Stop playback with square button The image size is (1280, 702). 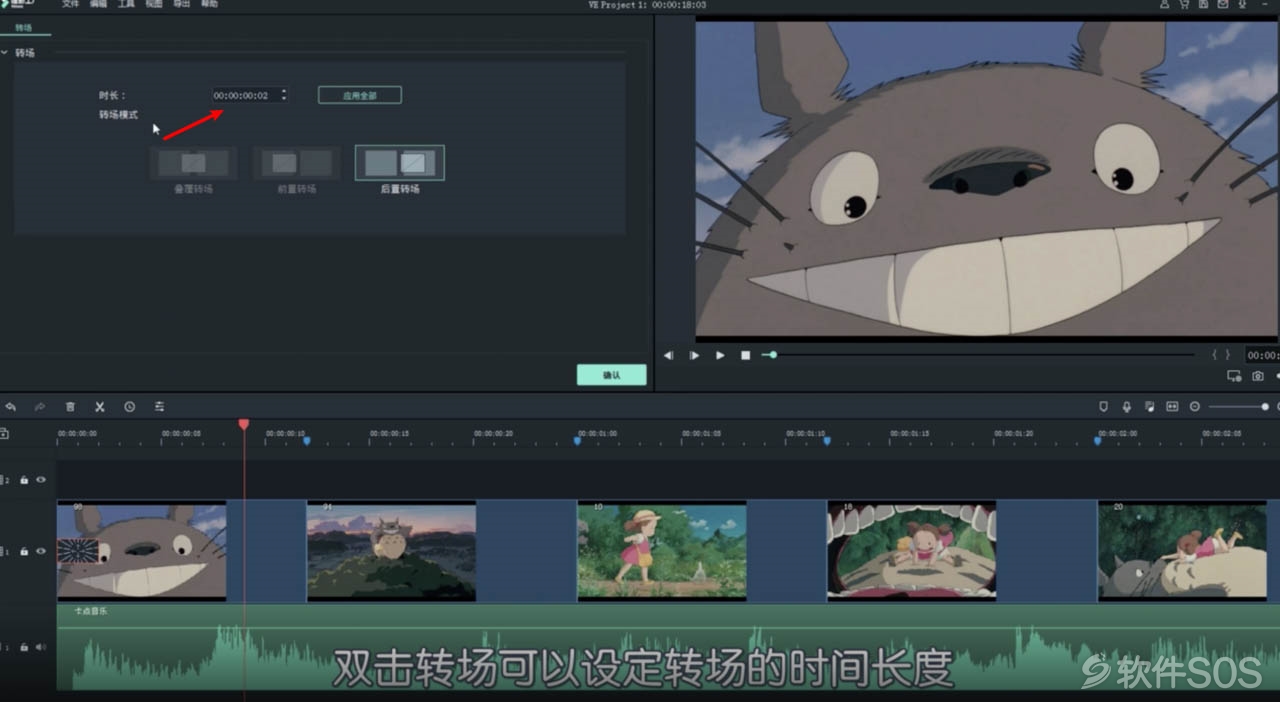coord(745,355)
